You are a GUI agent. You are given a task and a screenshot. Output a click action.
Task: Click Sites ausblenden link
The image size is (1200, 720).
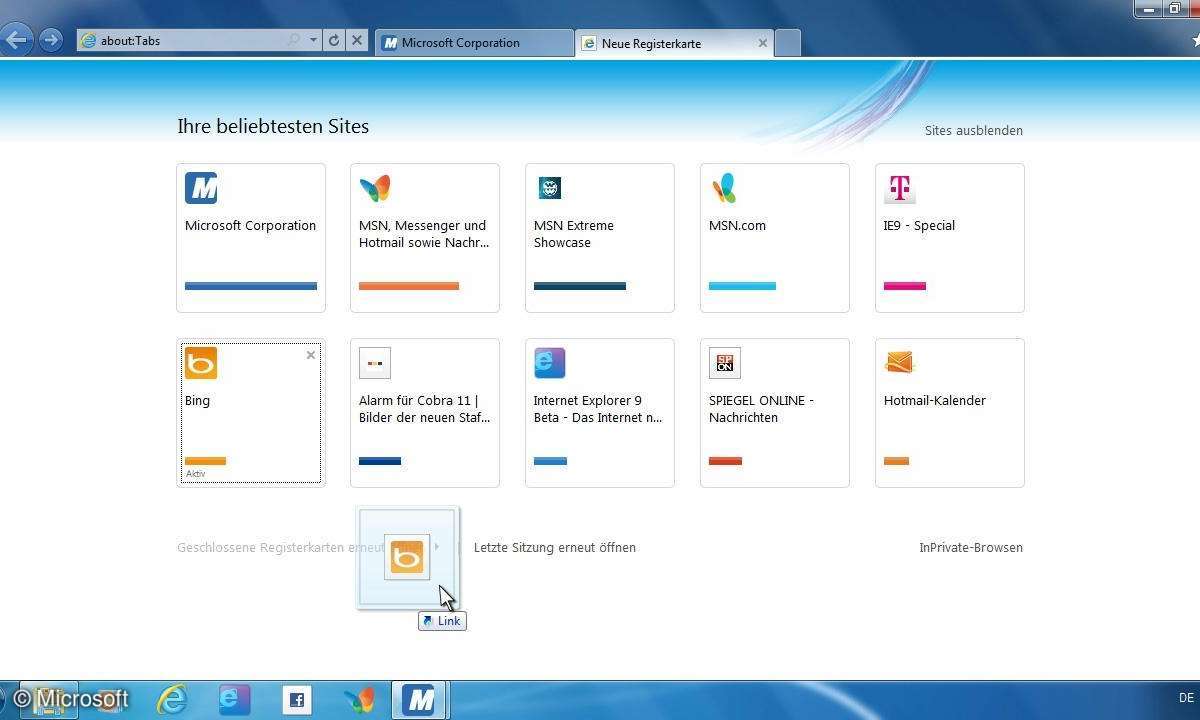click(x=973, y=130)
